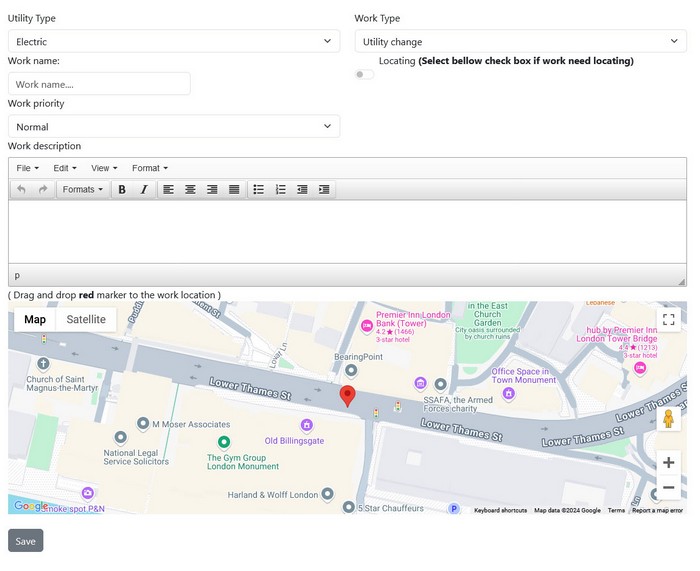Image resolution: width=700 pixels, height=571 pixels.
Task: Increase the text indent
Action: [x=324, y=190]
